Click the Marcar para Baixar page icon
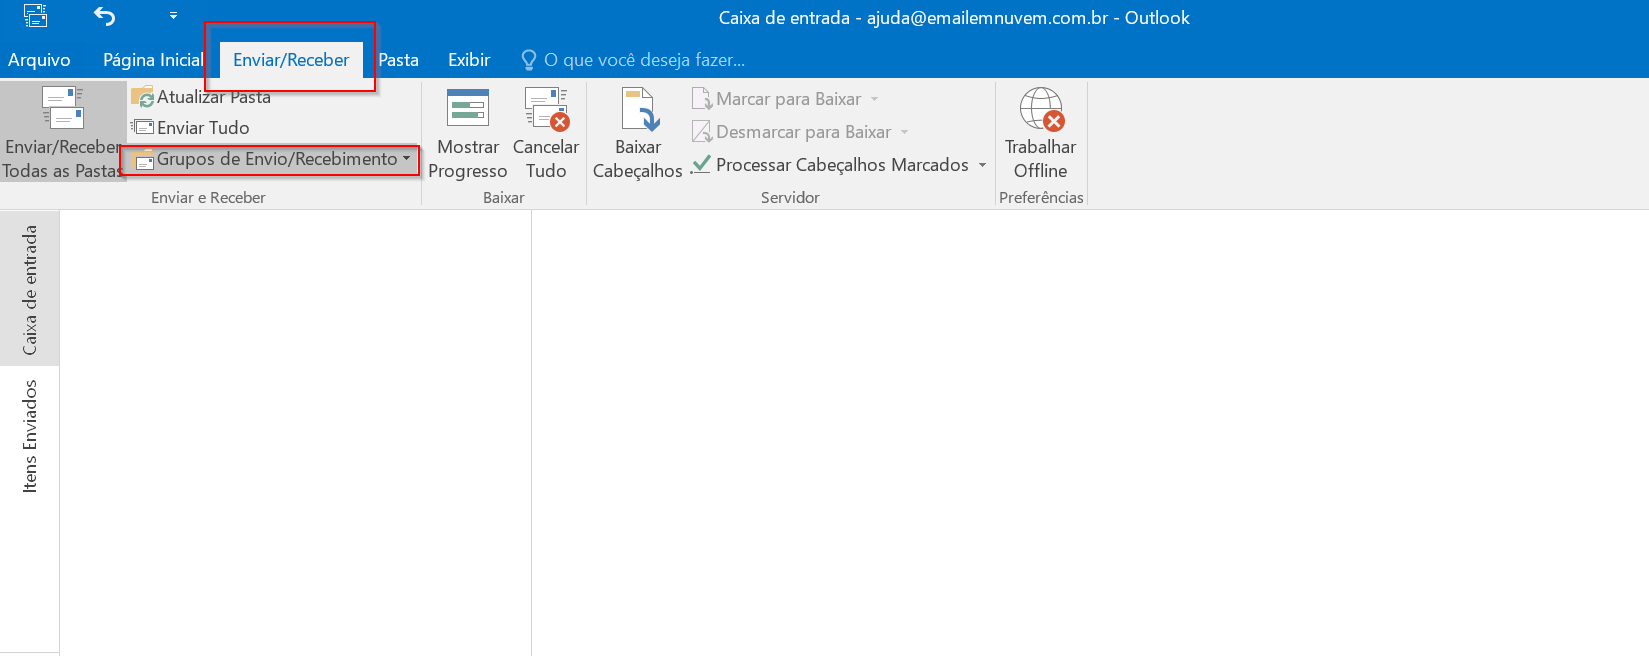The width and height of the screenshot is (1649, 656). click(702, 99)
